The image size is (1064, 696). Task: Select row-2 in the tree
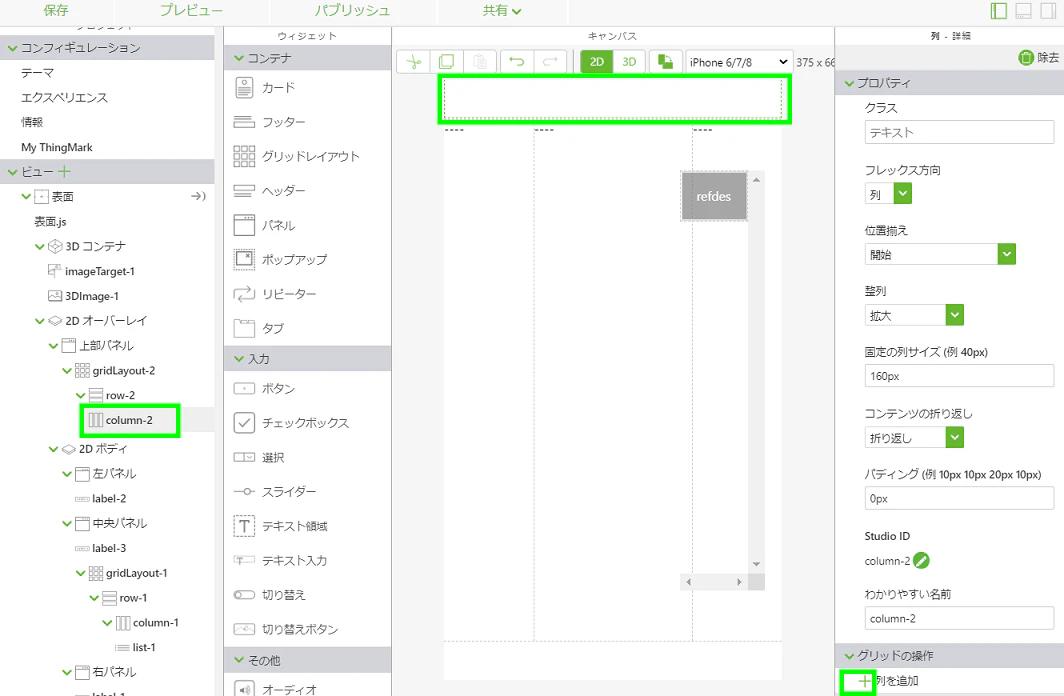(x=120, y=395)
